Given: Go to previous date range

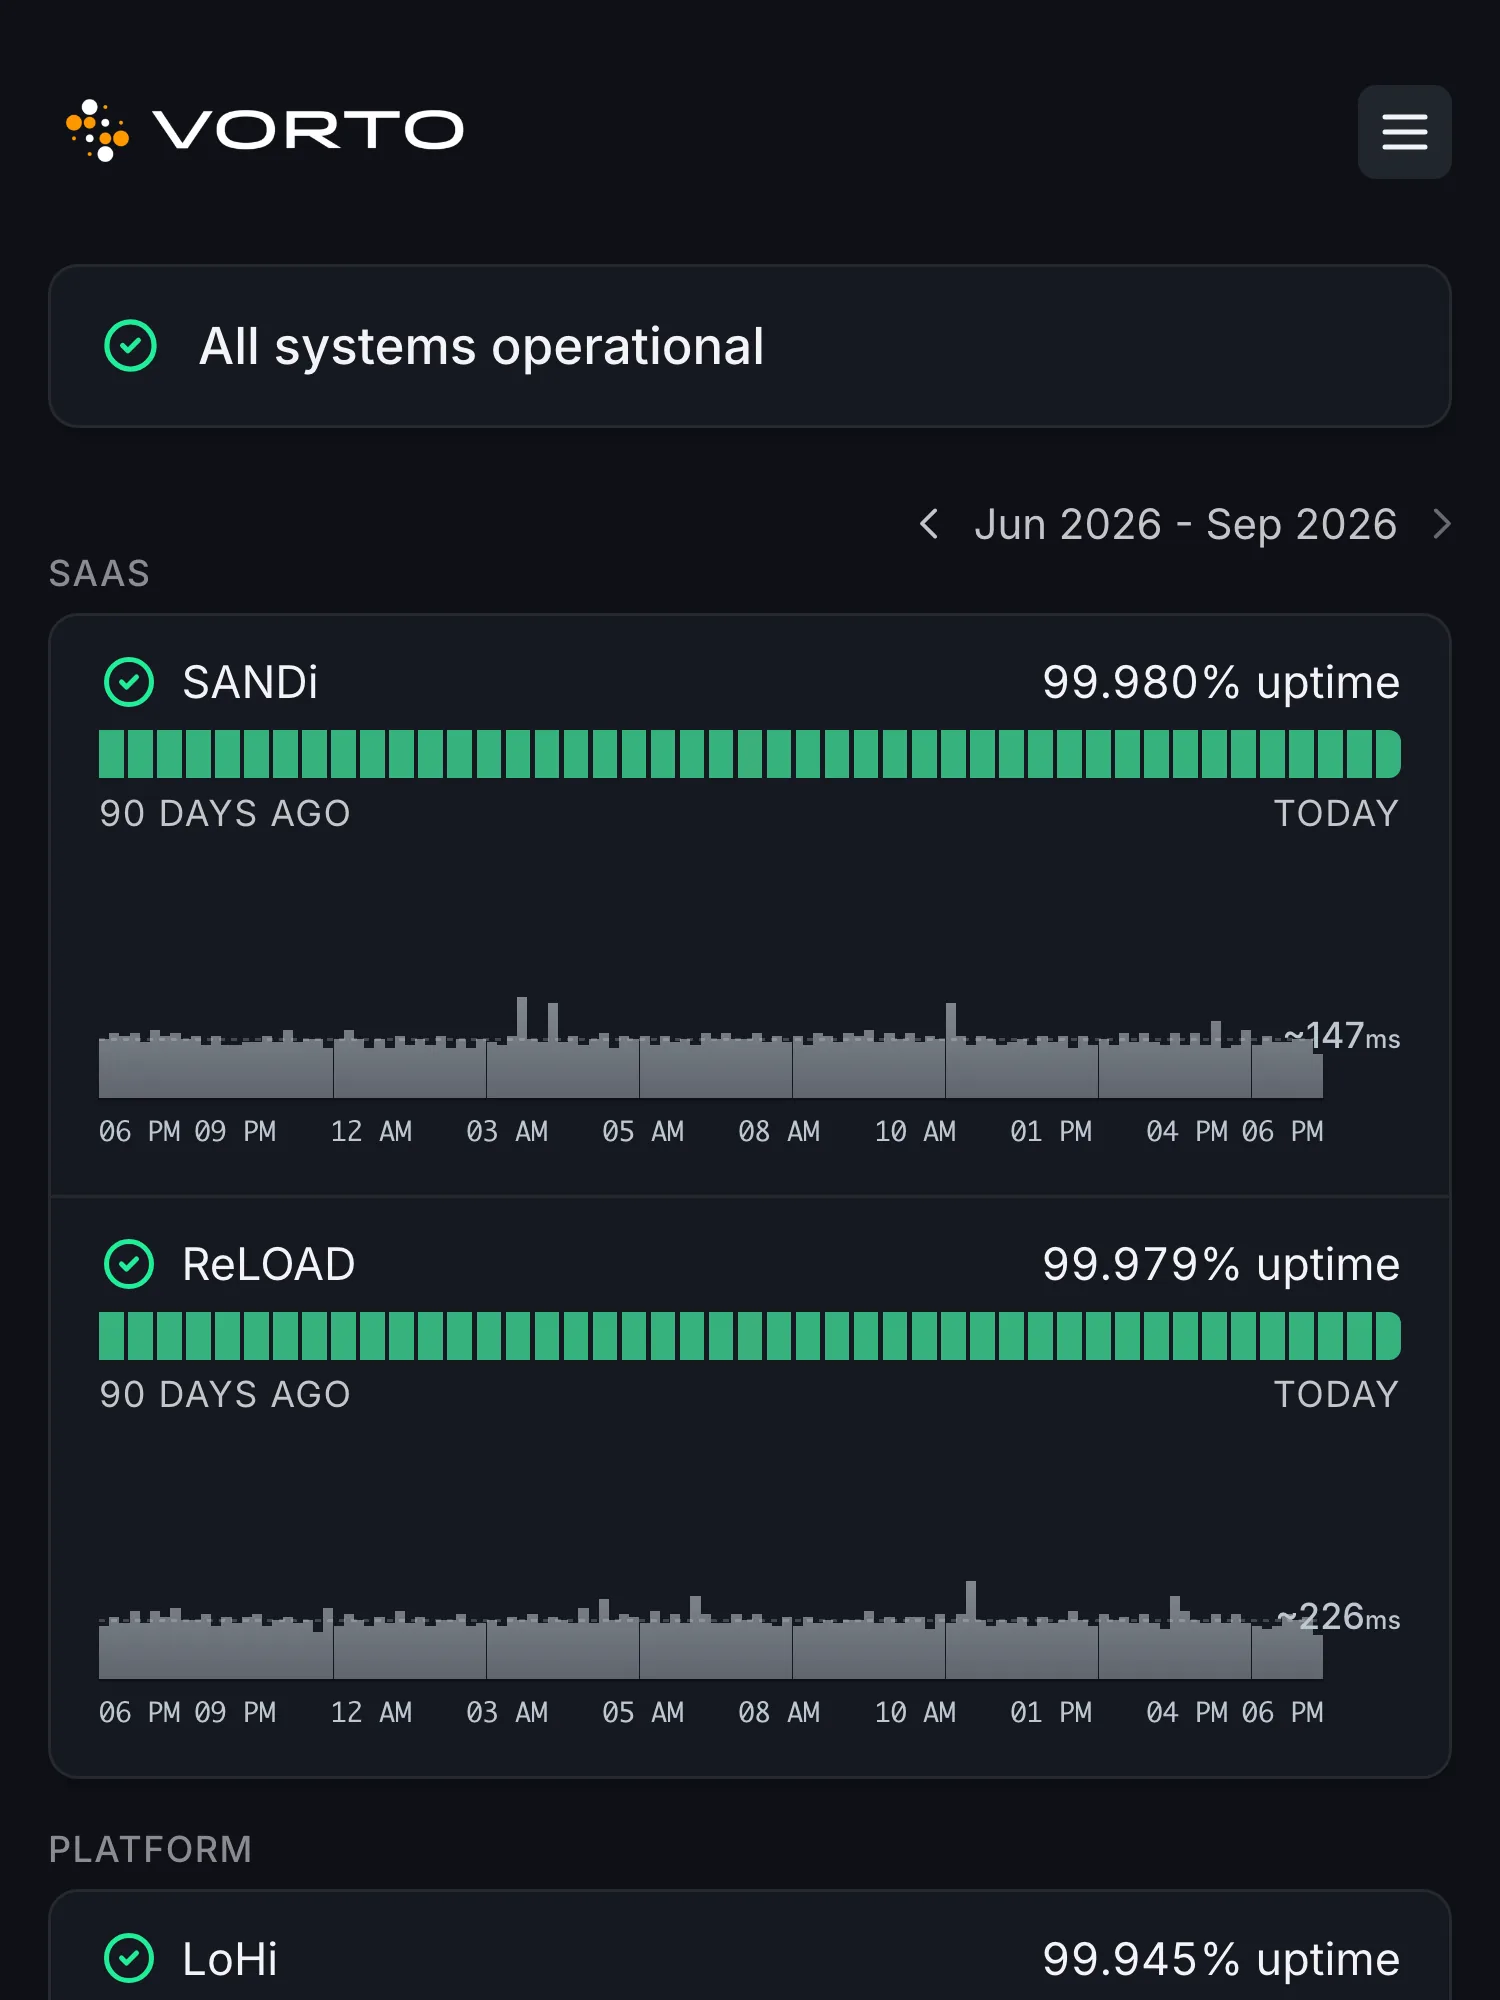Looking at the screenshot, I should [929, 524].
